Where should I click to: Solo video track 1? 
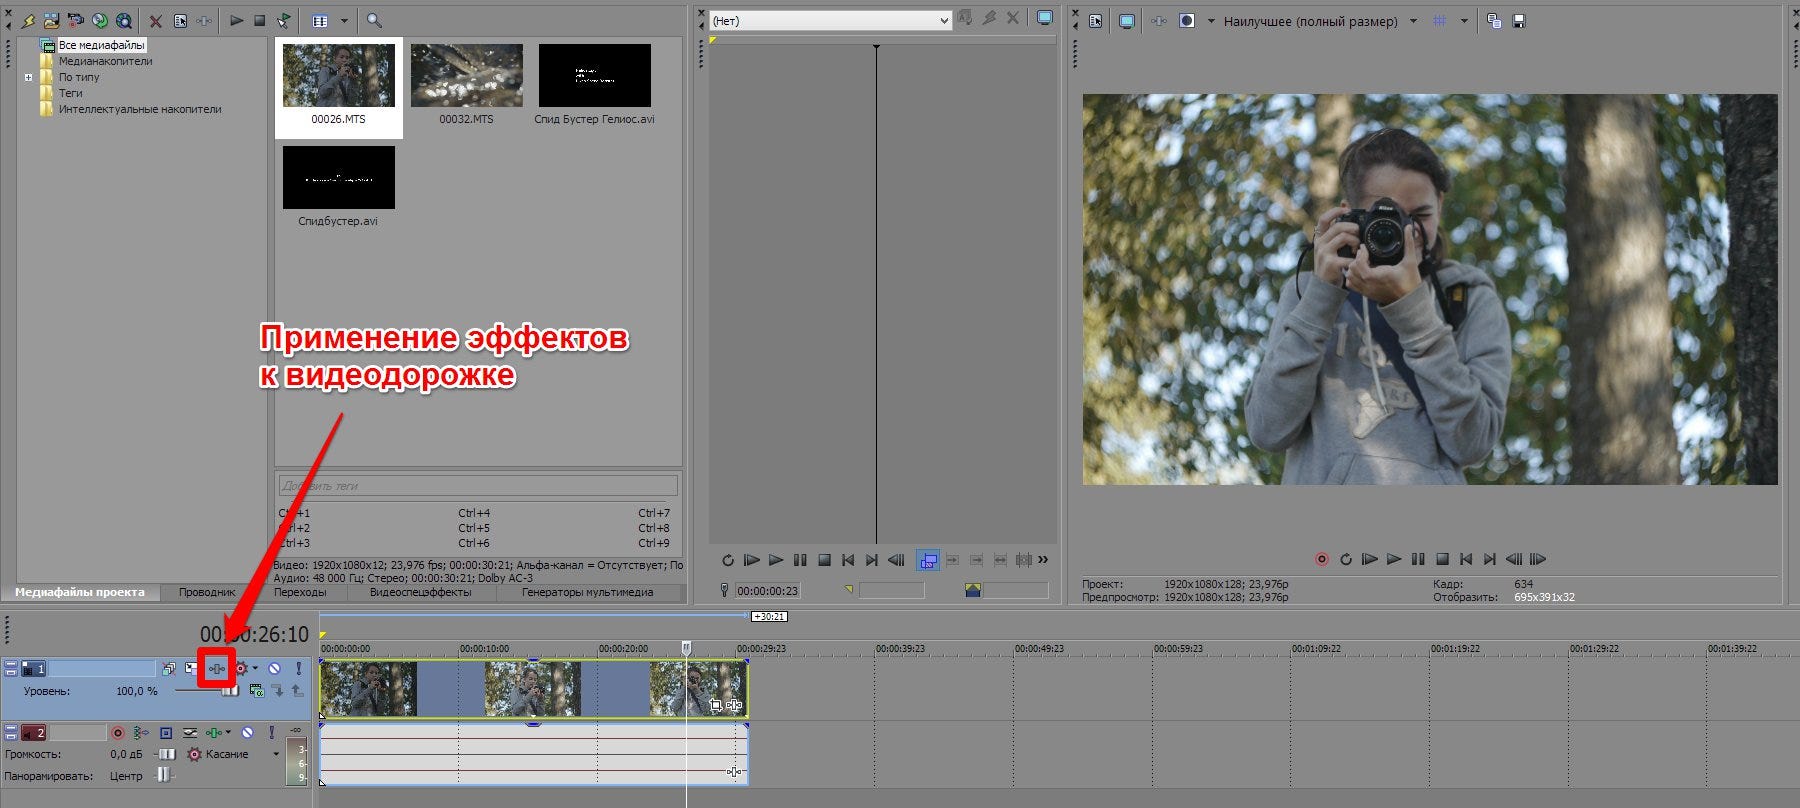pos(298,668)
